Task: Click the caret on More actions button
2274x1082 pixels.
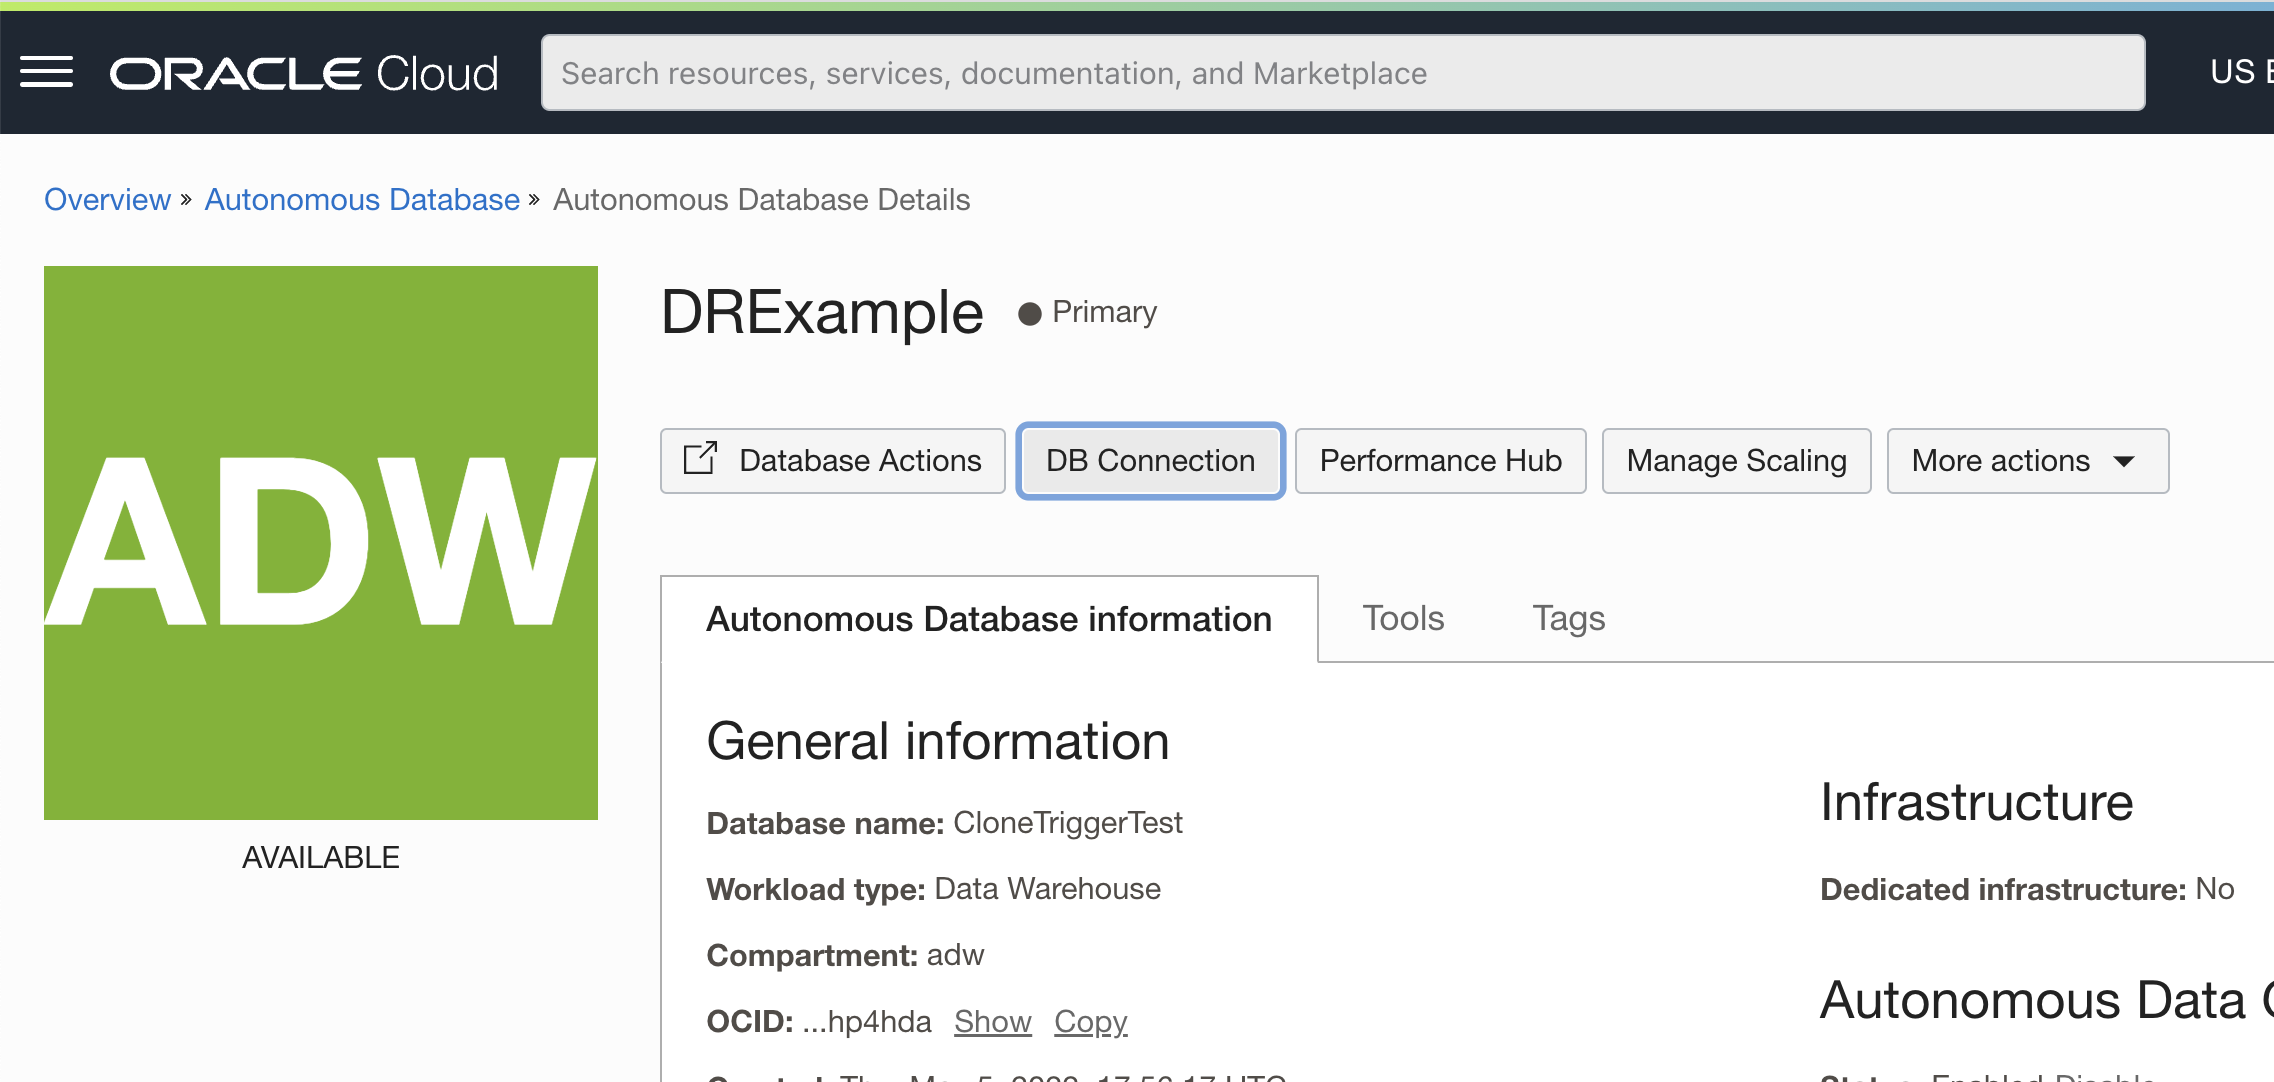Action: (2124, 461)
